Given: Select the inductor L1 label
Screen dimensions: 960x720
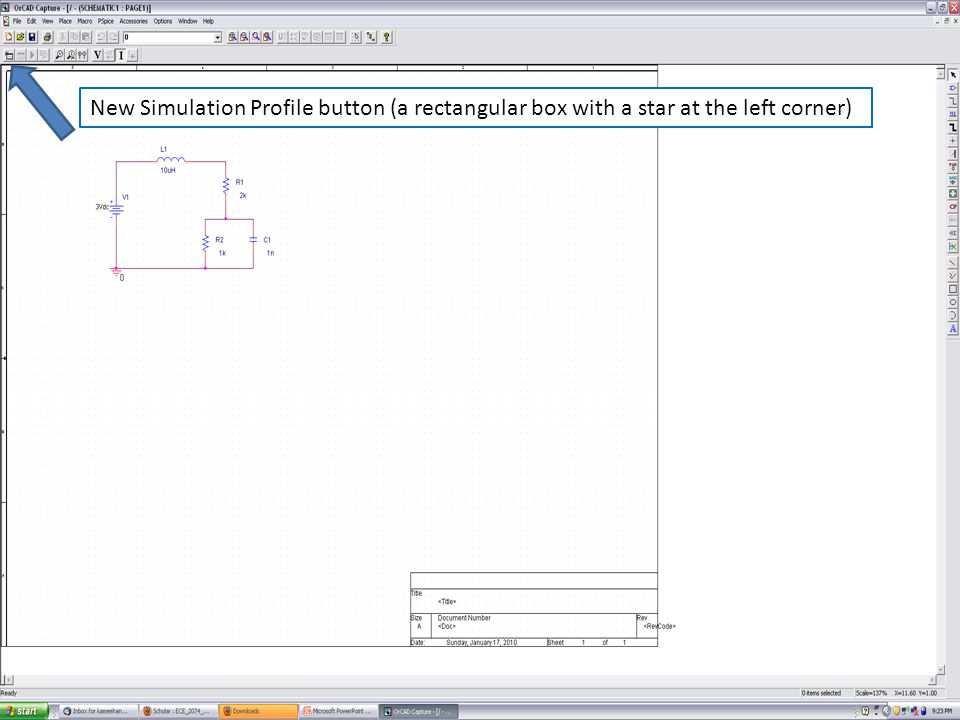Looking at the screenshot, I should tap(163, 149).
